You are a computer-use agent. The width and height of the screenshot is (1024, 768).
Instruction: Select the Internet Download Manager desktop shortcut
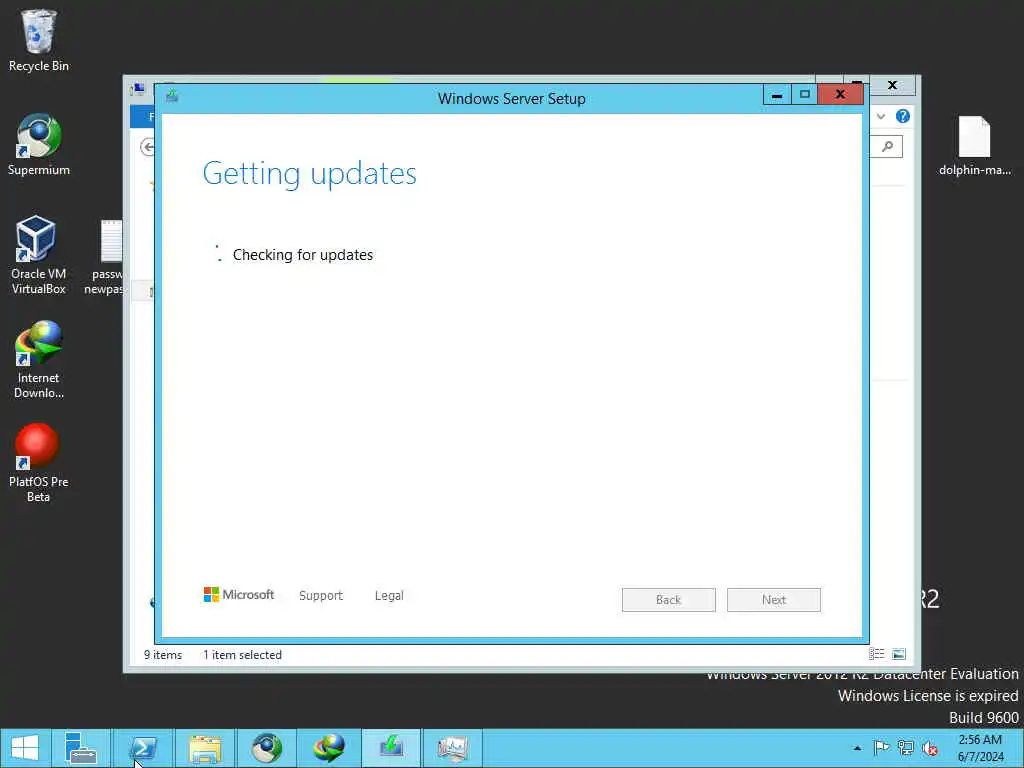click(x=39, y=359)
